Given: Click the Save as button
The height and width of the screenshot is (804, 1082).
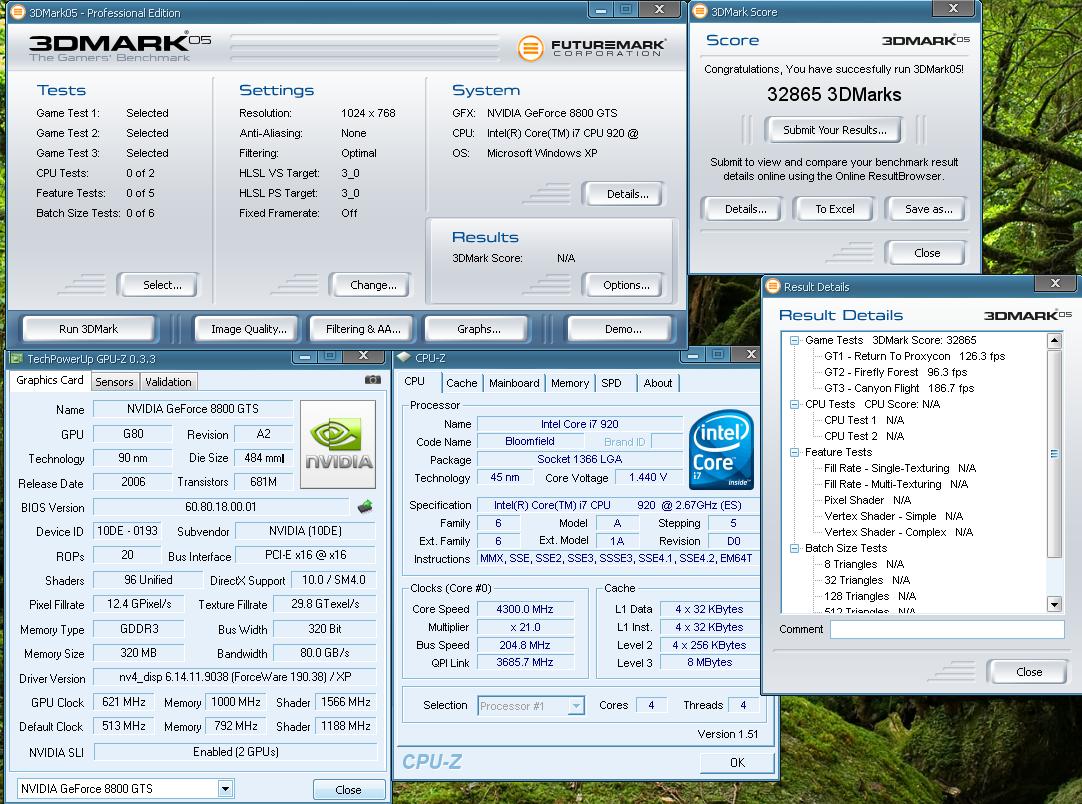Looking at the screenshot, I should [x=928, y=209].
